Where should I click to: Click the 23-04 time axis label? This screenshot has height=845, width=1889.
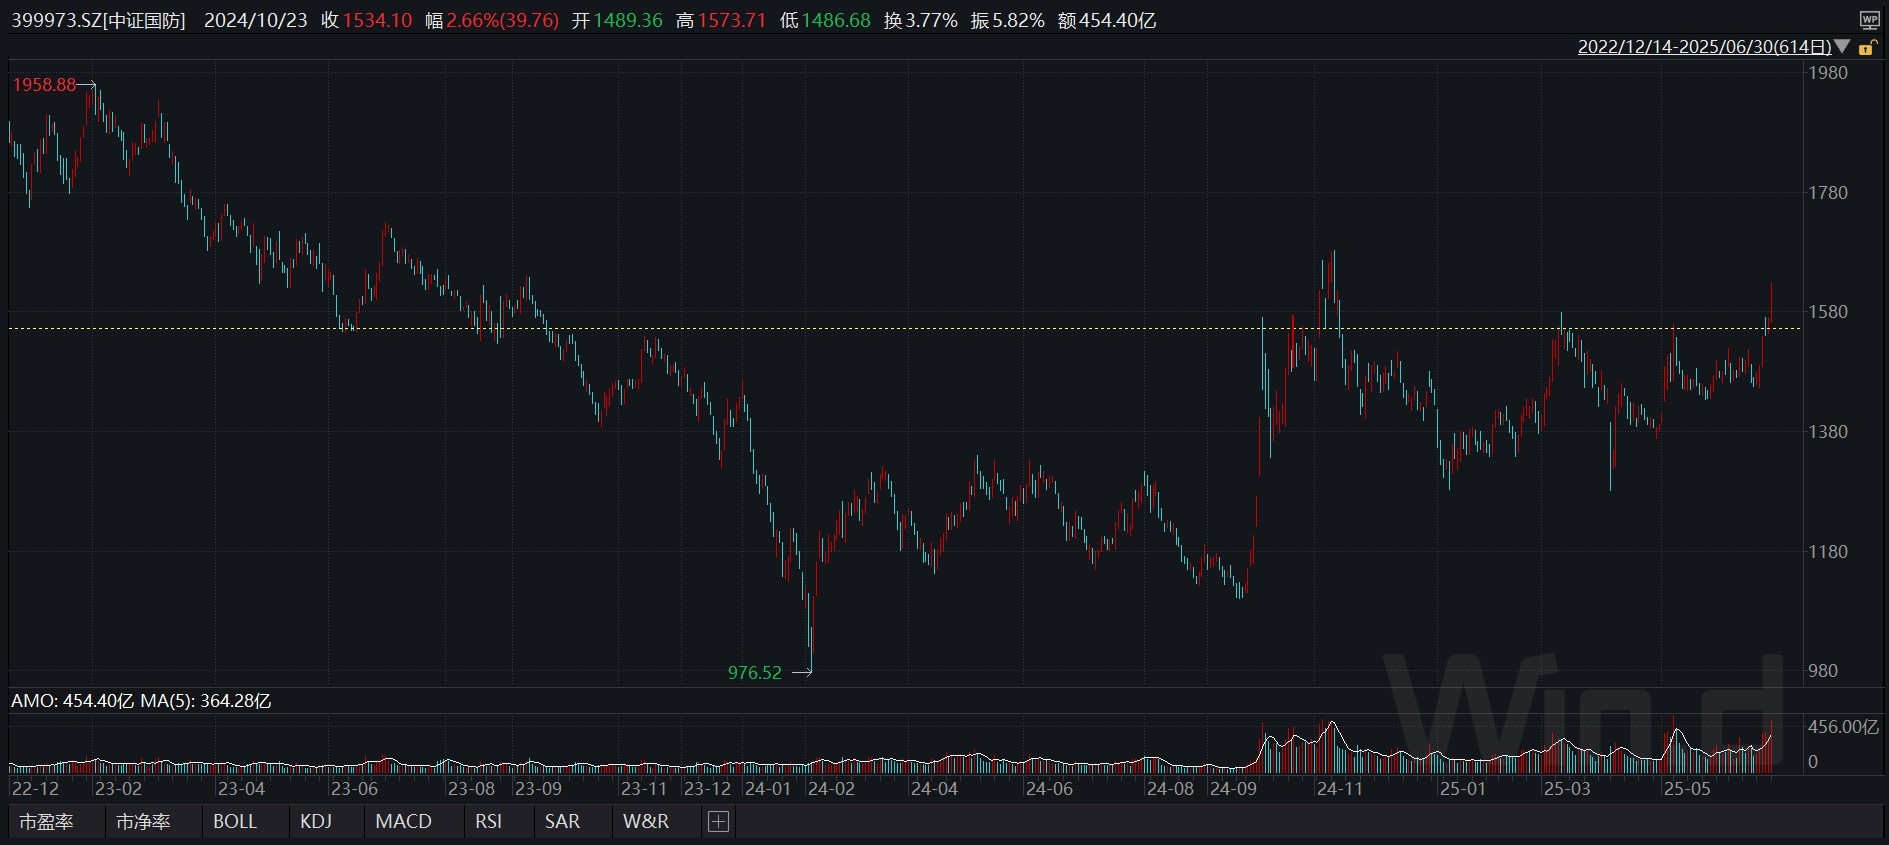pos(242,789)
